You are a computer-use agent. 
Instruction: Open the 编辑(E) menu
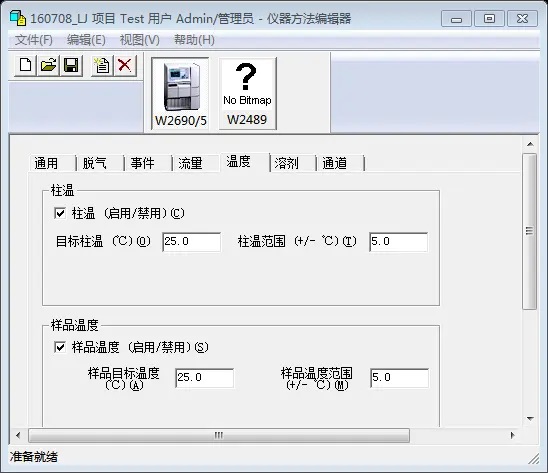86,40
